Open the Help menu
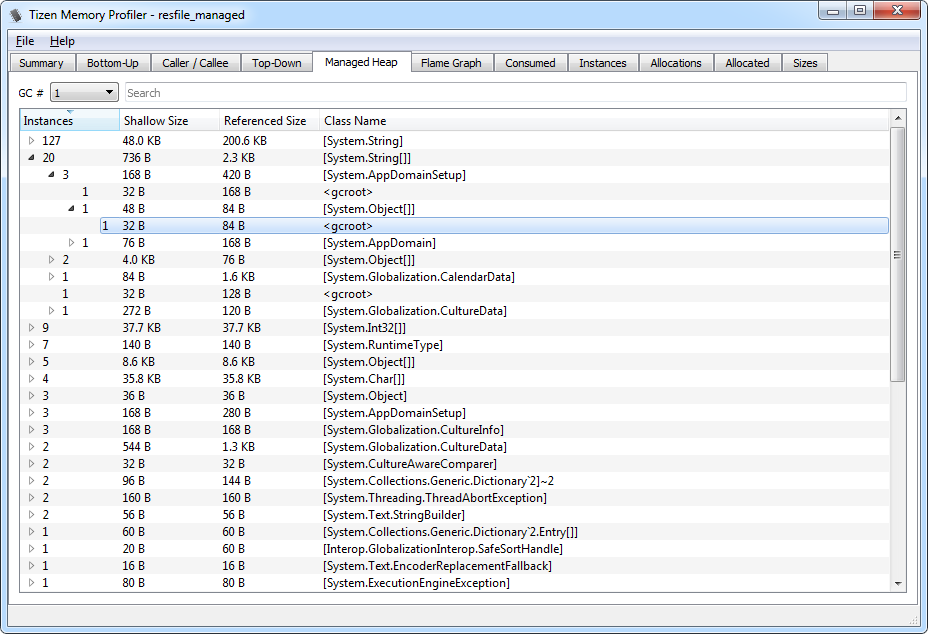The width and height of the screenshot is (928, 634). click(62, 41)
